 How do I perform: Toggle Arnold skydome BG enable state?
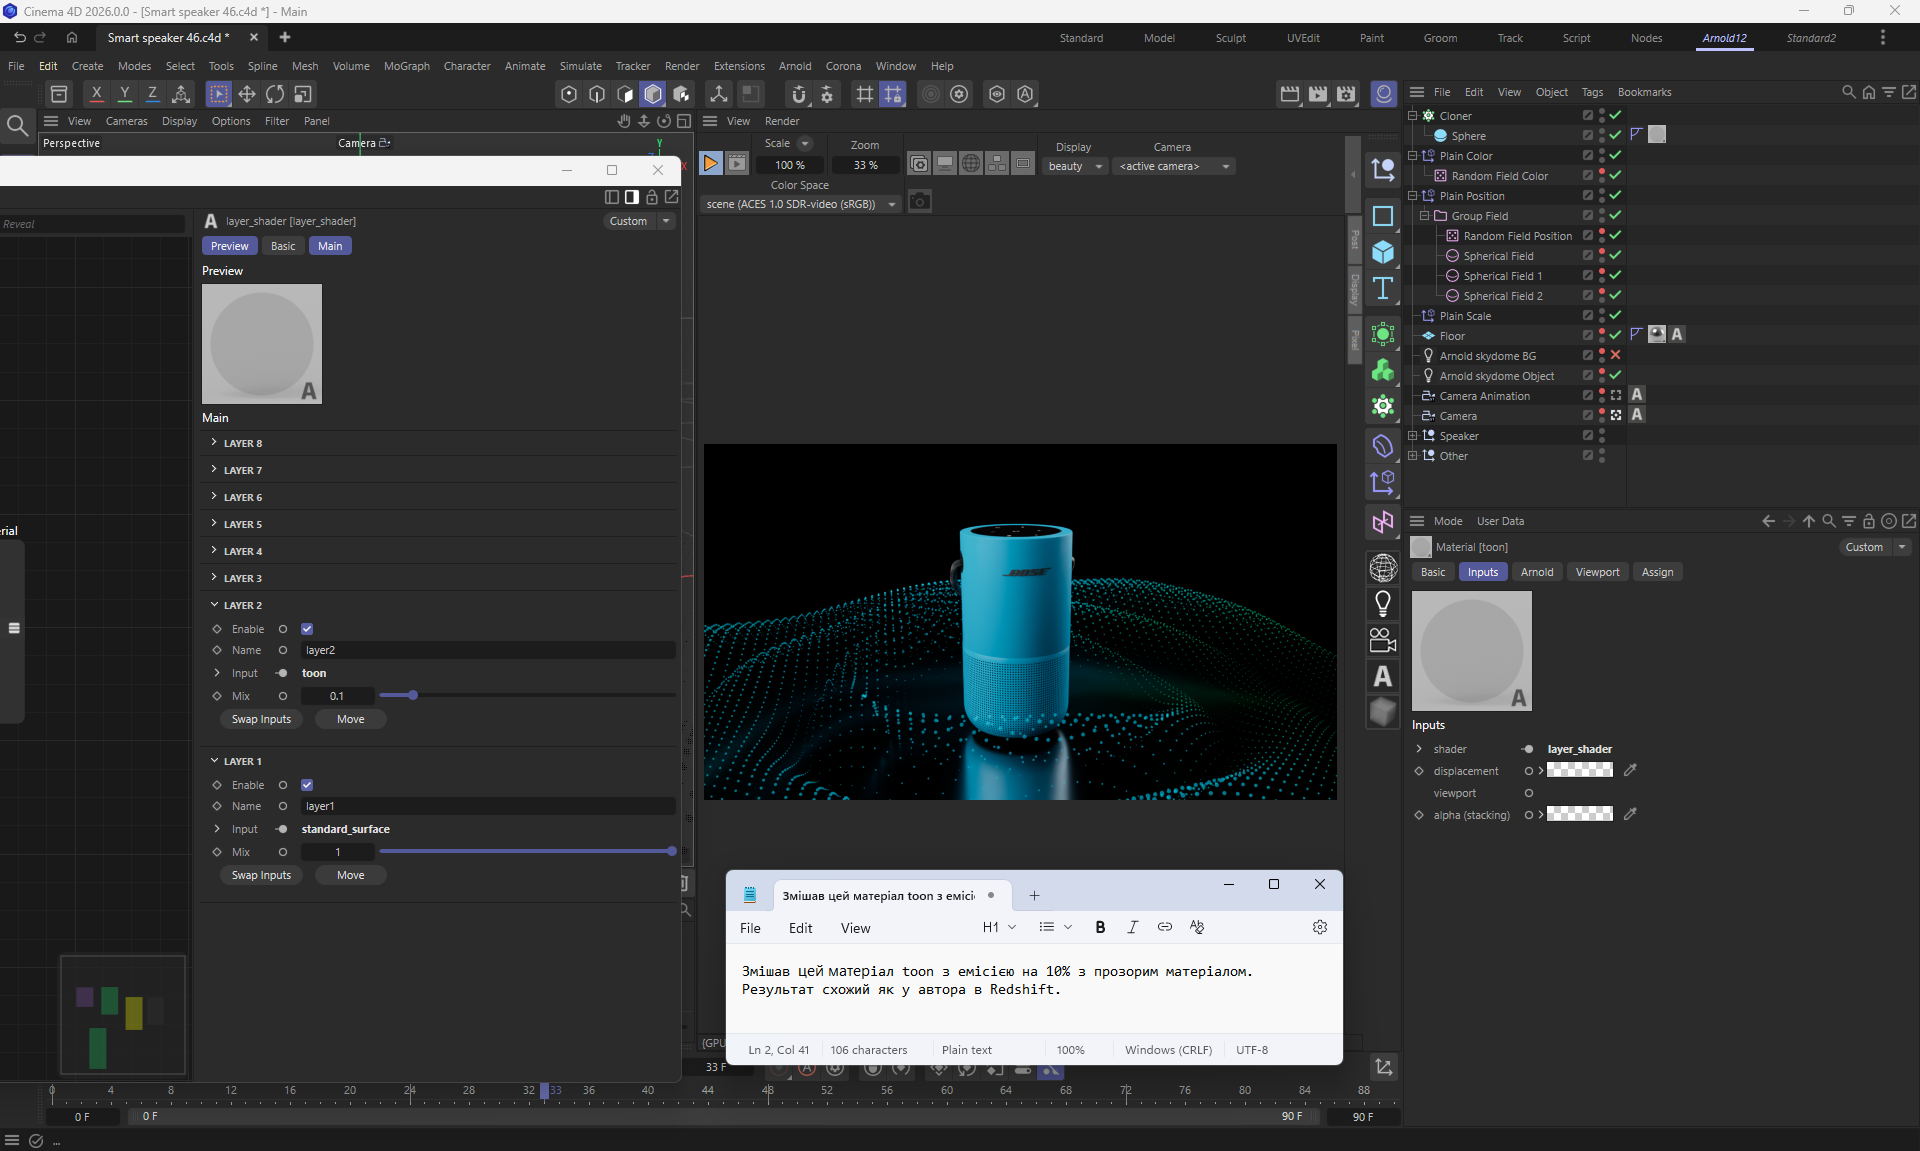(x=1615, y=356)
